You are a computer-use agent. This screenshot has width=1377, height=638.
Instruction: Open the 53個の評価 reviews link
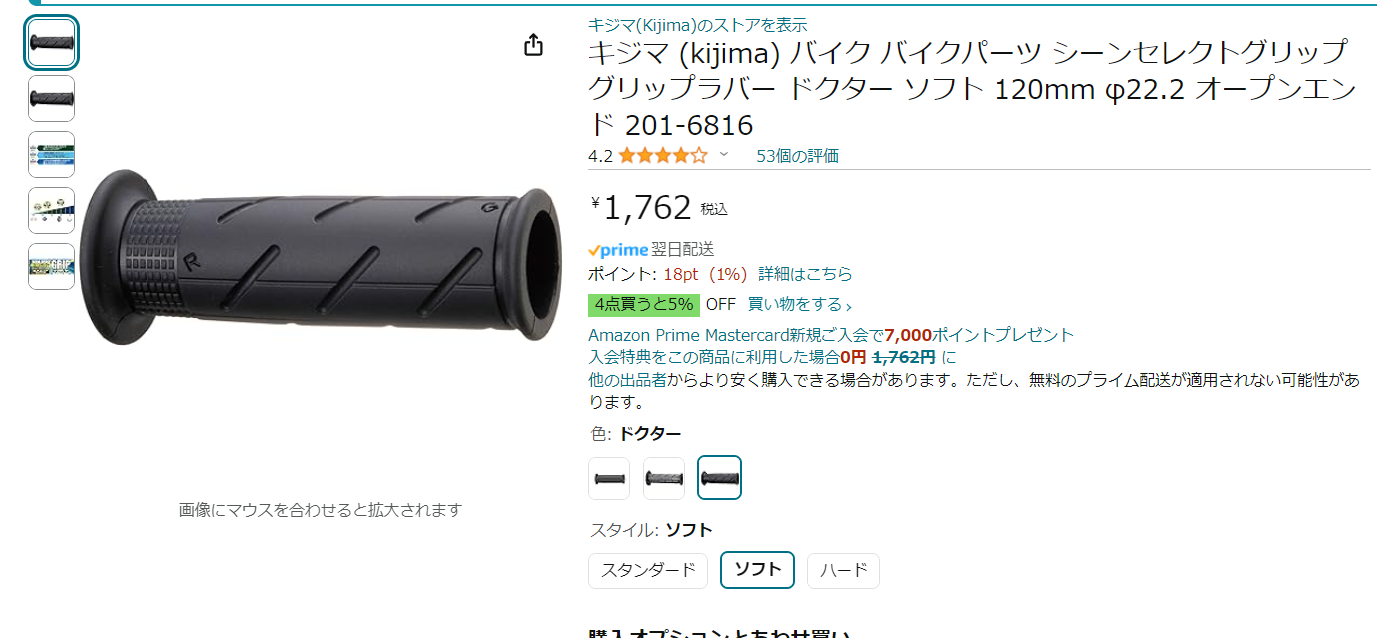[797, 156]
